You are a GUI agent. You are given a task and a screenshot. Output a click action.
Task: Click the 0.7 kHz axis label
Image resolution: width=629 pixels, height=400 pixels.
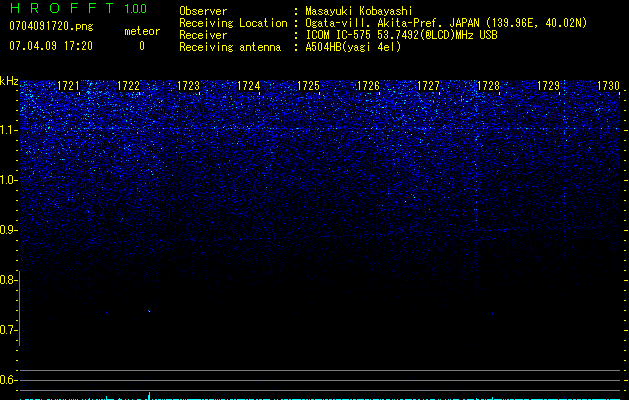8,330
